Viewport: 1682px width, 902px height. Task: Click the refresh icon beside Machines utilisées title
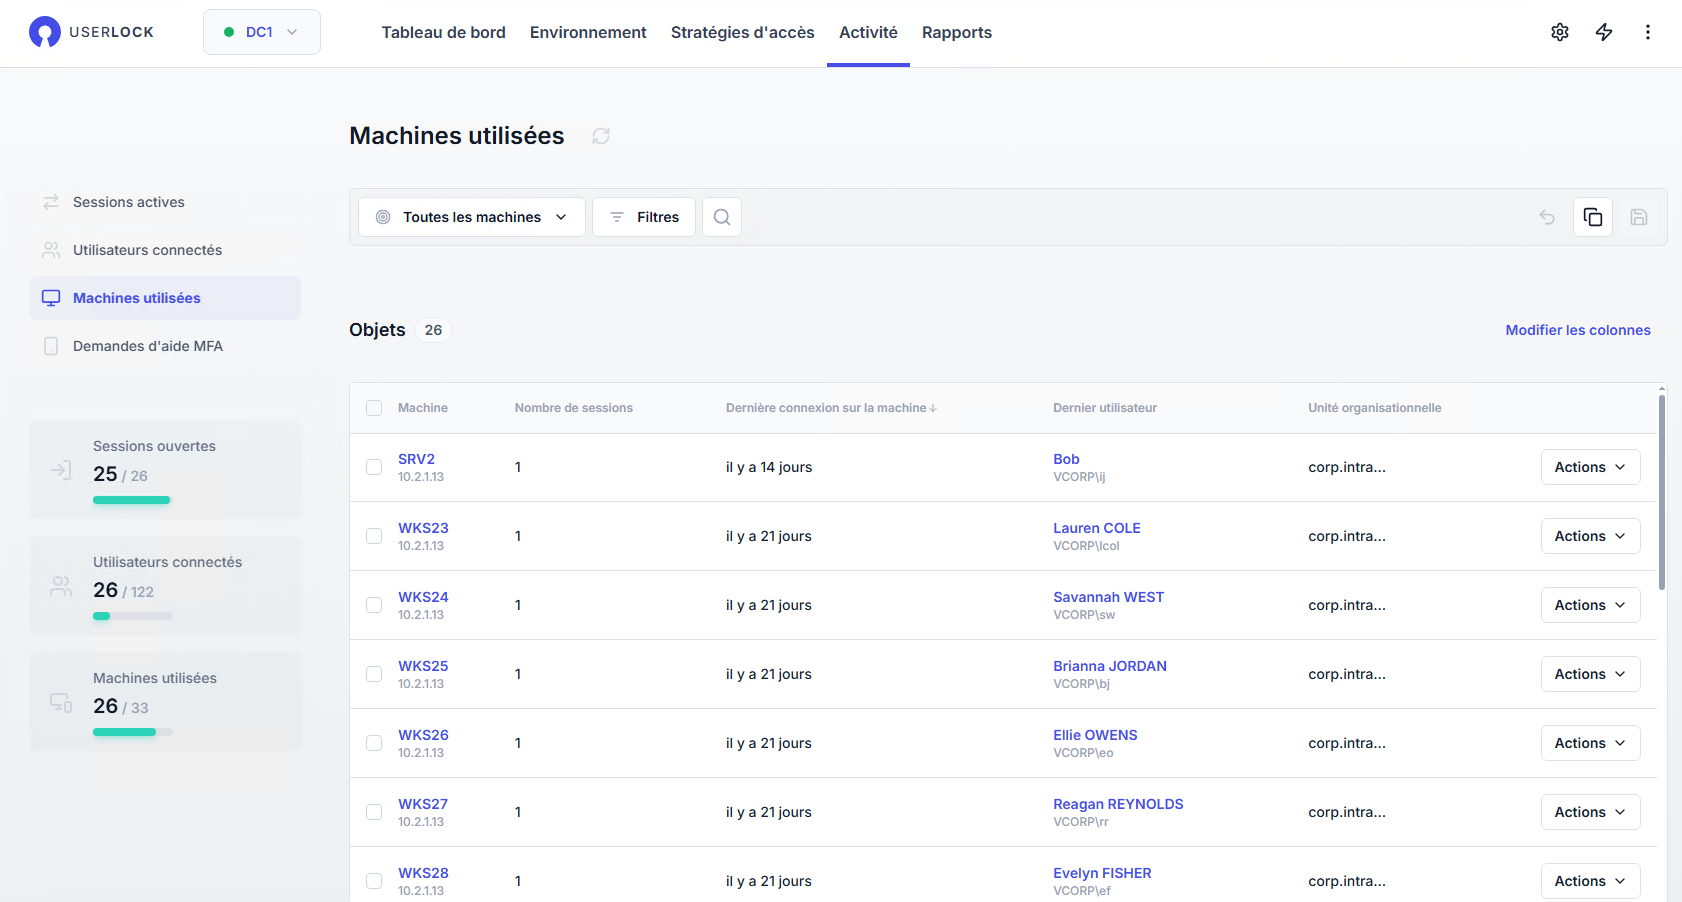coord(601,136)
